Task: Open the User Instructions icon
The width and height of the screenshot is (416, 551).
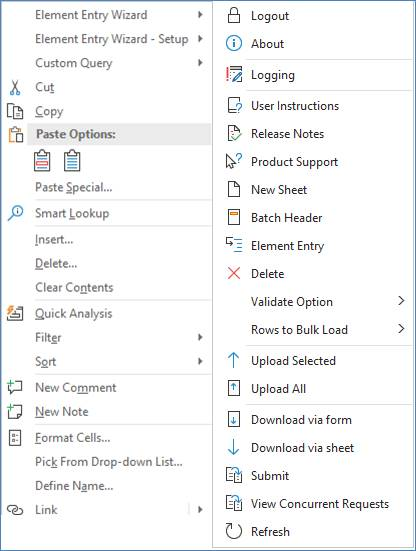Action: coord(234,105)
